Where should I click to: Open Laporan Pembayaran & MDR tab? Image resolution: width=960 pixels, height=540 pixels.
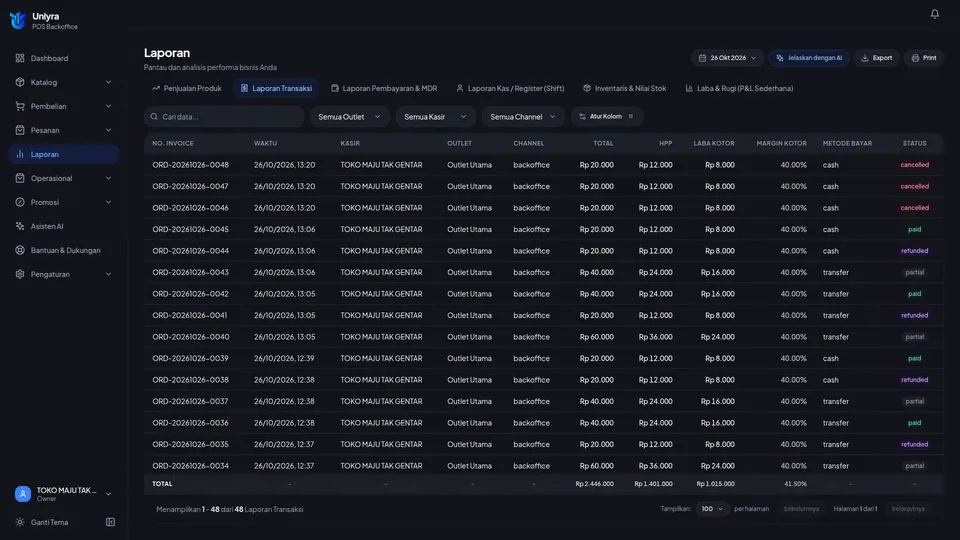[384, 88]
